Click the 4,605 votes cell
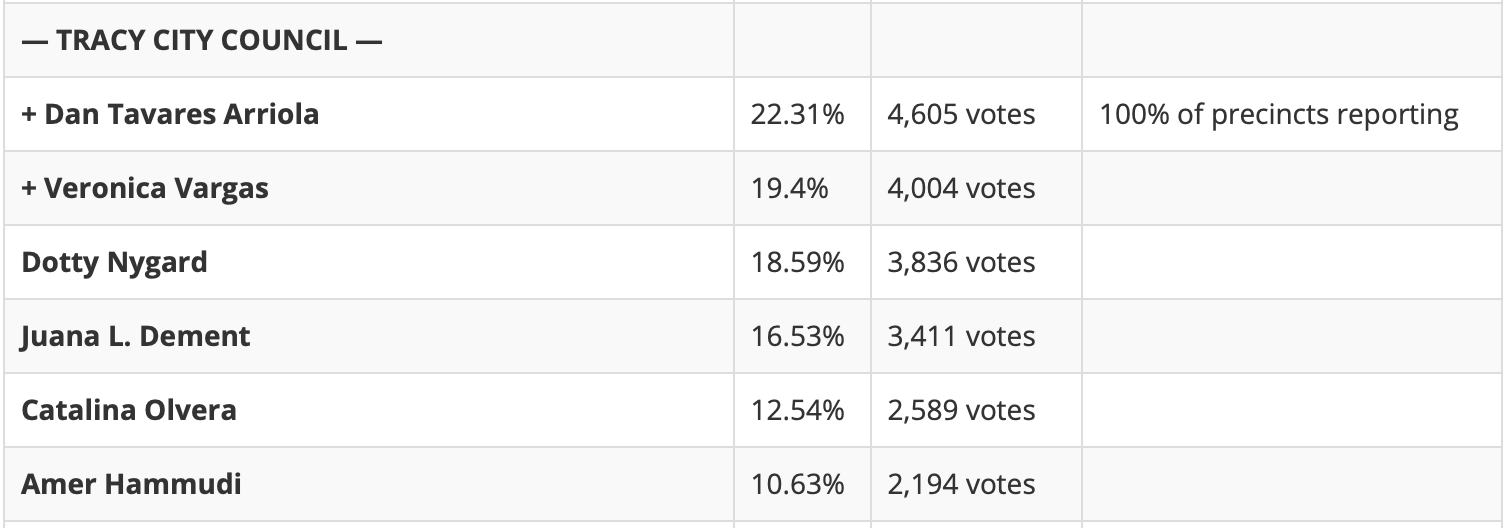 tap(961, 115)
